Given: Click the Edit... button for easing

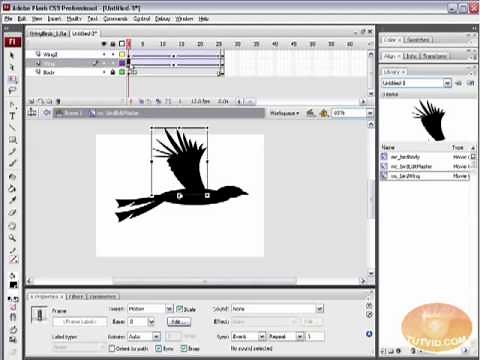Looking at the screenshot, I should (179, 322).
